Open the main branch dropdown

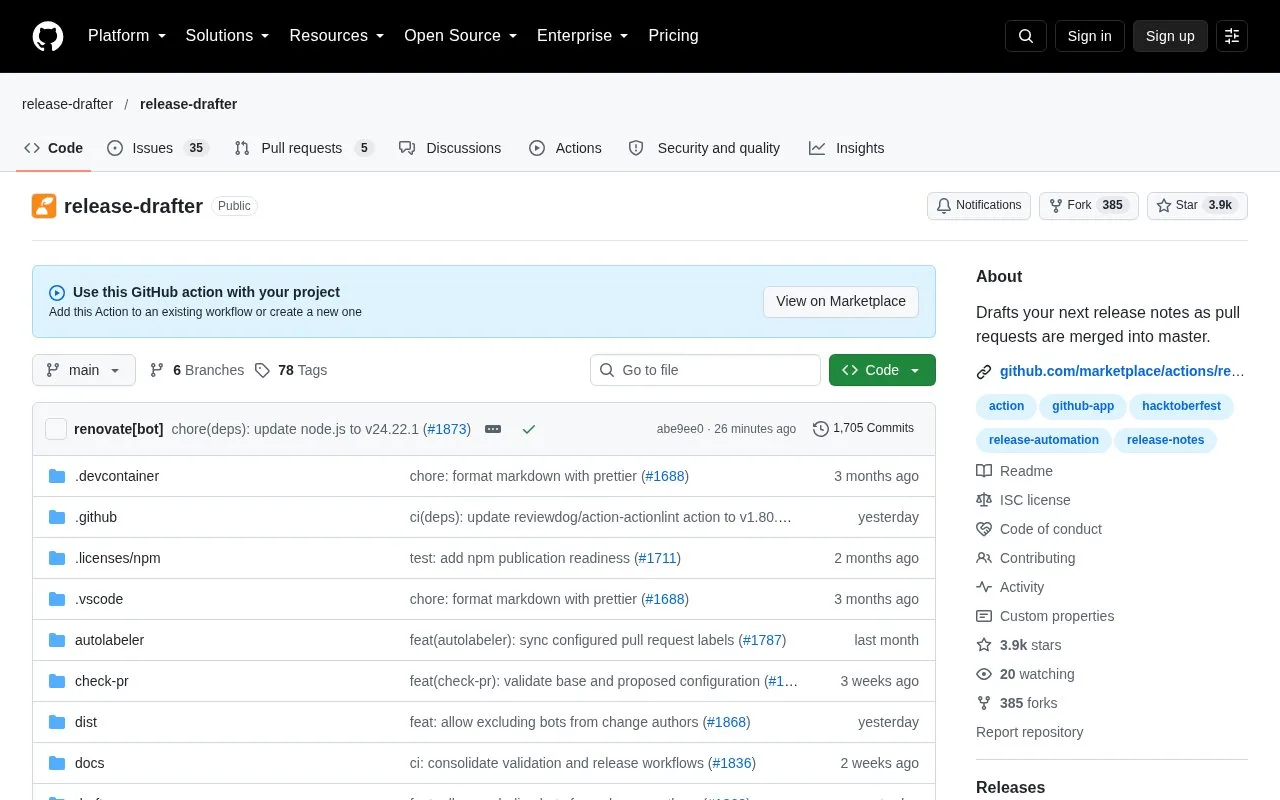83,370
